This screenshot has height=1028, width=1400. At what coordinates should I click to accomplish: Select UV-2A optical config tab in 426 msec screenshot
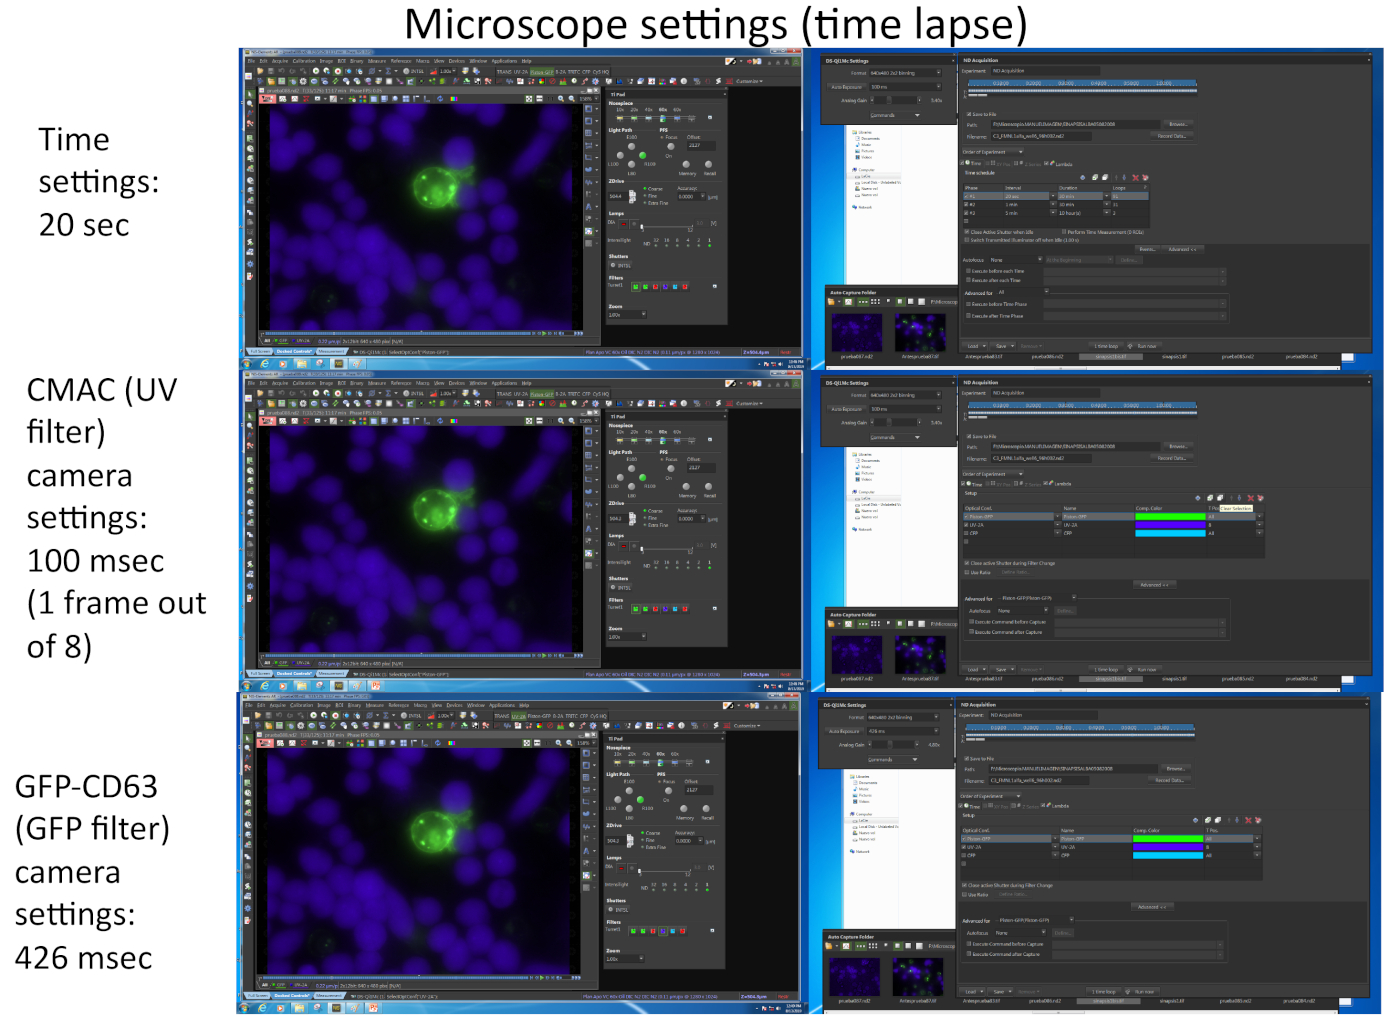pyautogui.click(x=518, y=716)
